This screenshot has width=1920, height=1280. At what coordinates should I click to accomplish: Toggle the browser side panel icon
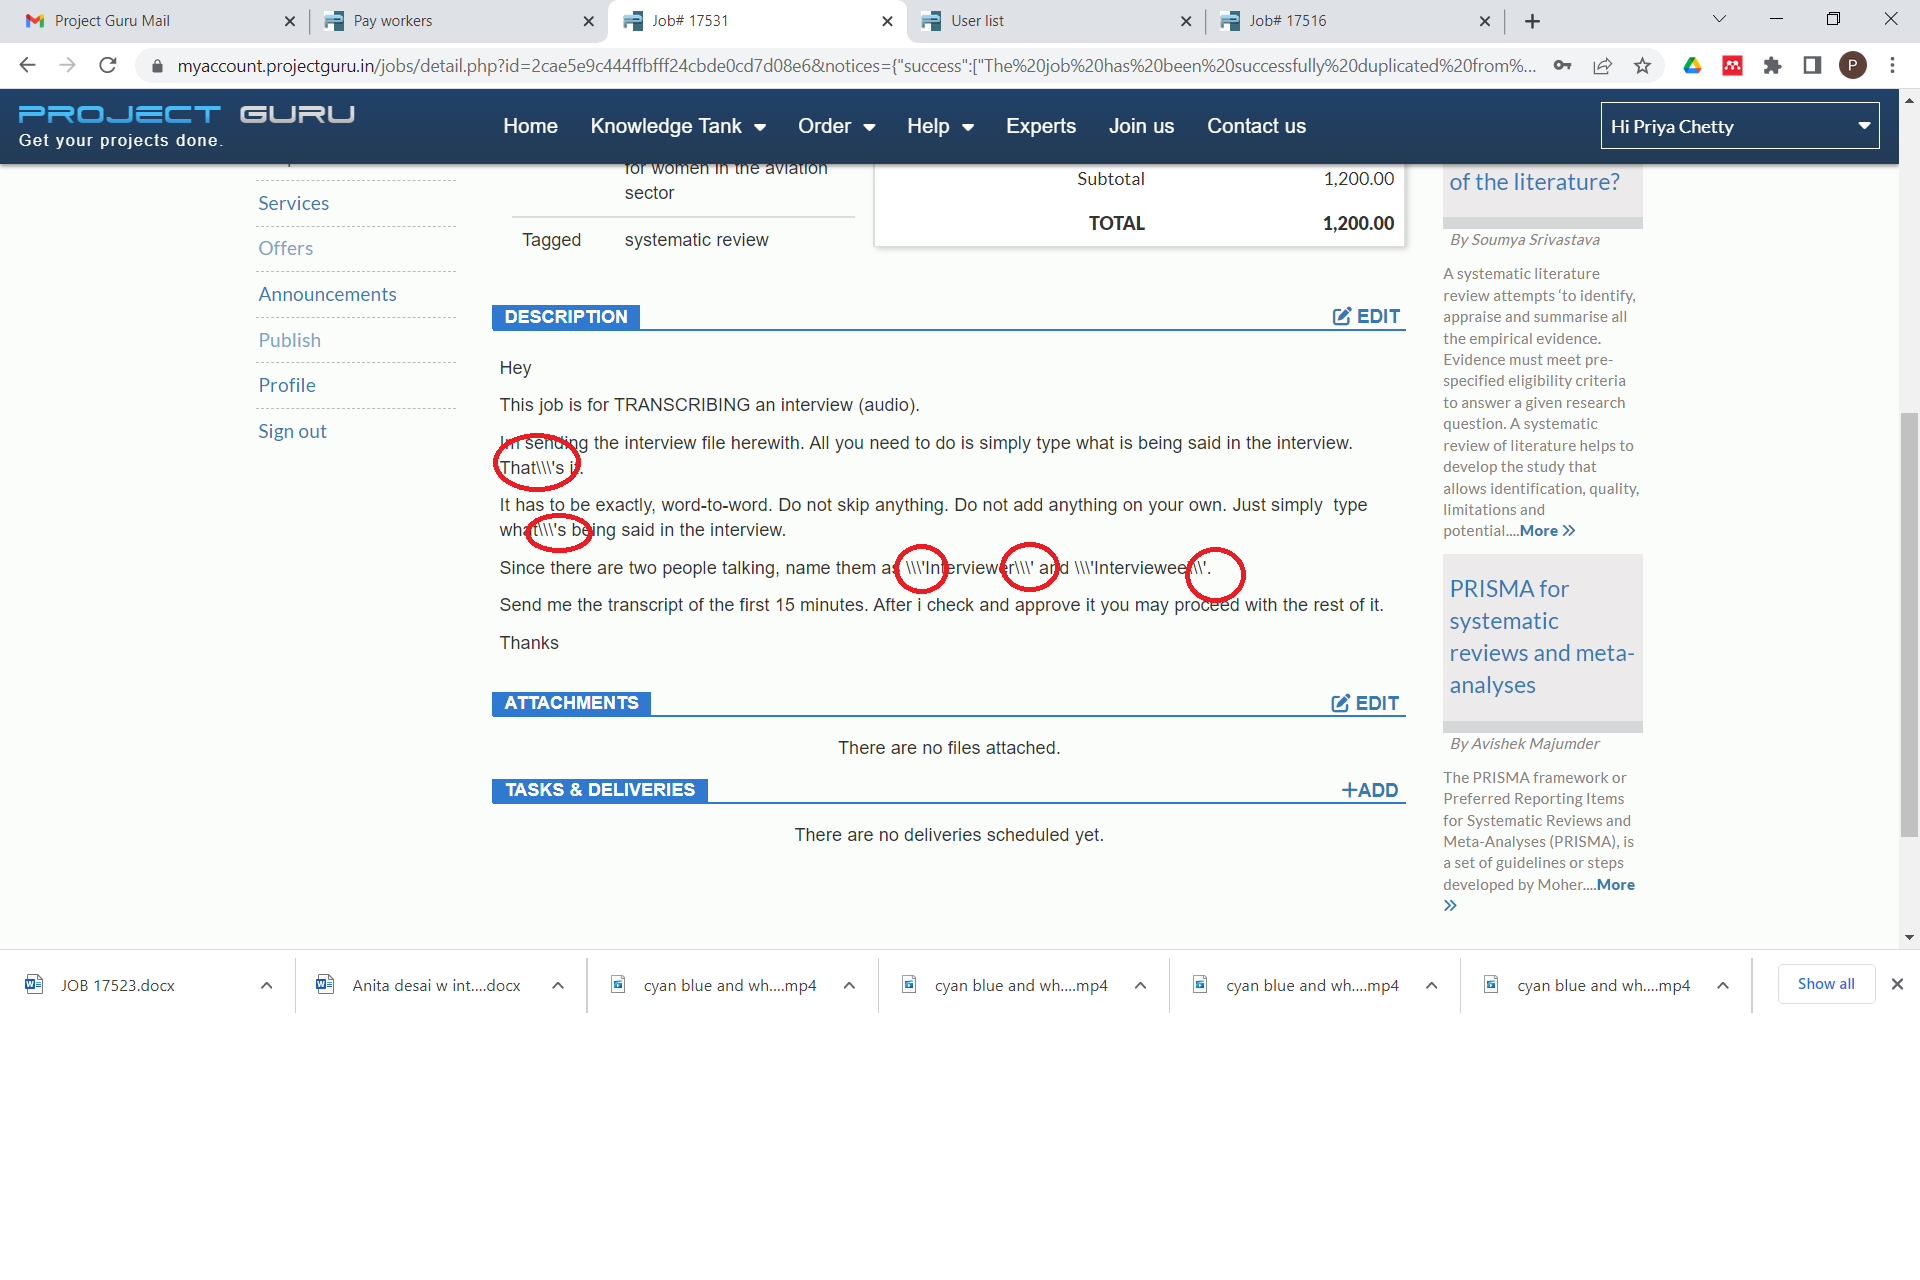[x=1812, y=66]
